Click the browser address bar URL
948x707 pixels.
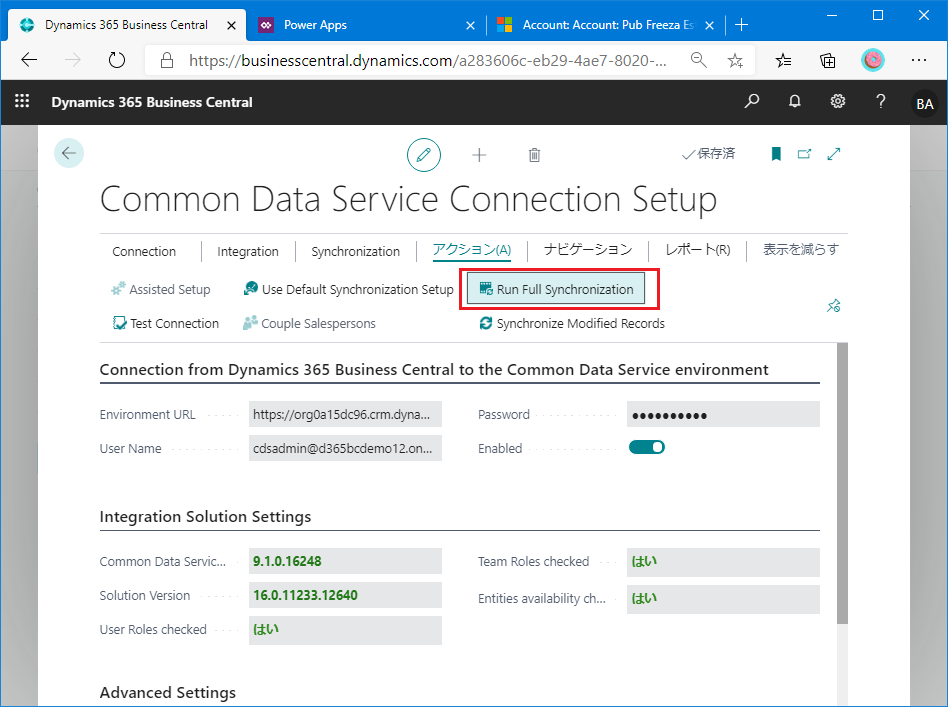tap(428, 60)
